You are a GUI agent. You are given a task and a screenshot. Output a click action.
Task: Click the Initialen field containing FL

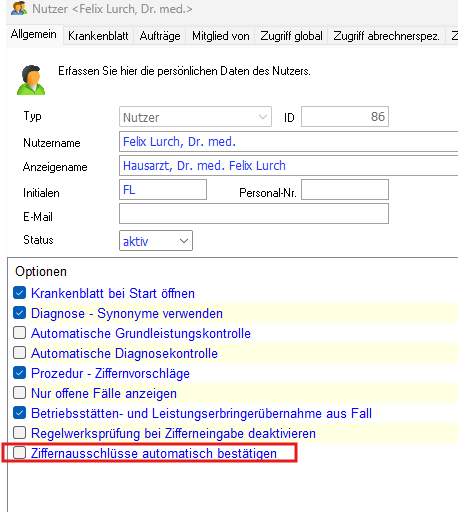(x=163, y=190)
